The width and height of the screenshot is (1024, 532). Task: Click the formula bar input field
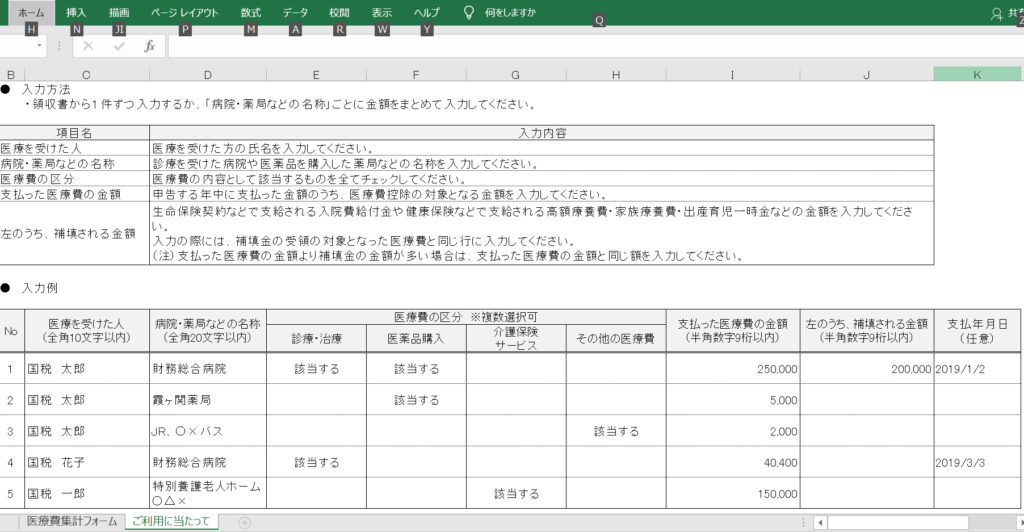(590, 46)
